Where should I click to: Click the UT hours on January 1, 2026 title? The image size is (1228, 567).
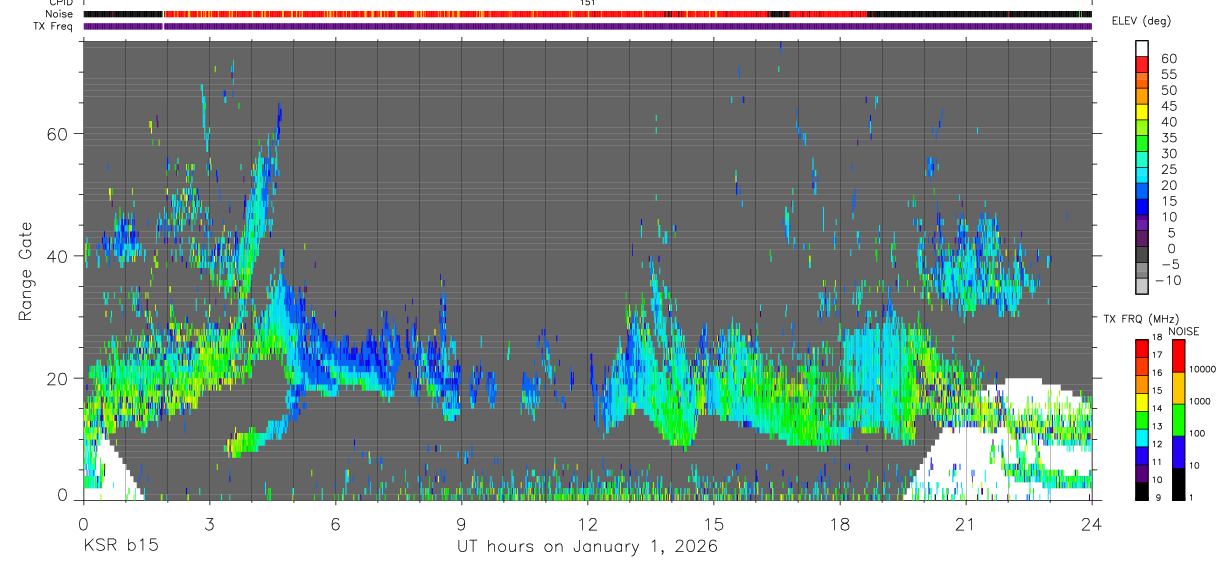point(587,546)
